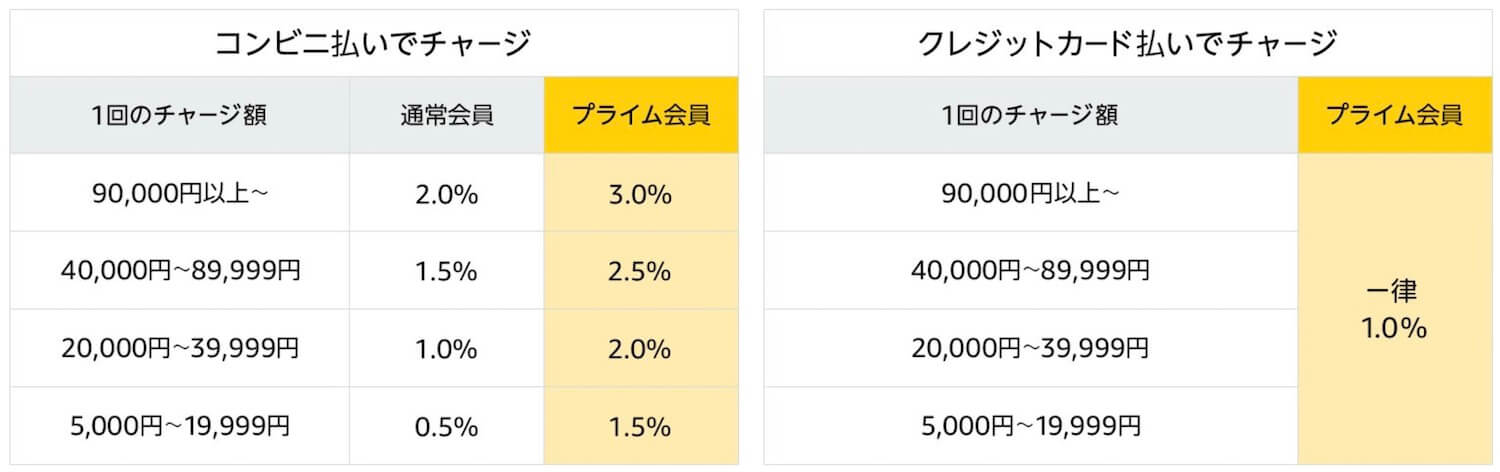This screenshot has width=1500, height=472.
Task: Select the yellow プライム会員 header in convenience table
Action: [642, 115]
